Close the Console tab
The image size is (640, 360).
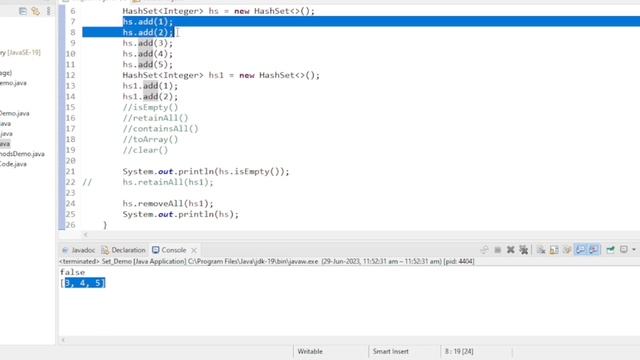pyautogui.click(x=194, y=250)
